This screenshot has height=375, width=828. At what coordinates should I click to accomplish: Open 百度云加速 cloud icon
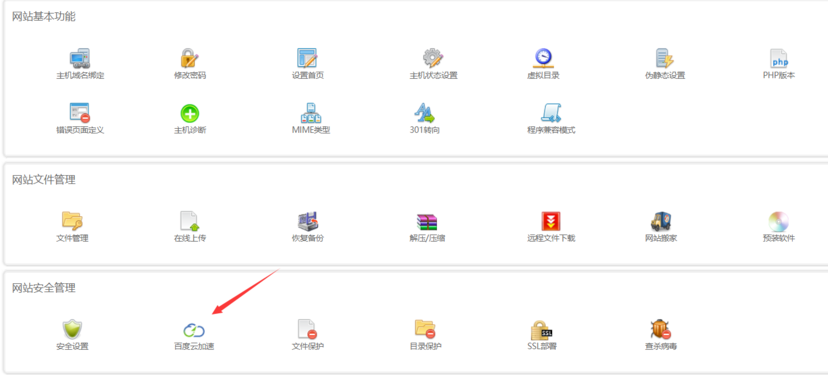194,331
